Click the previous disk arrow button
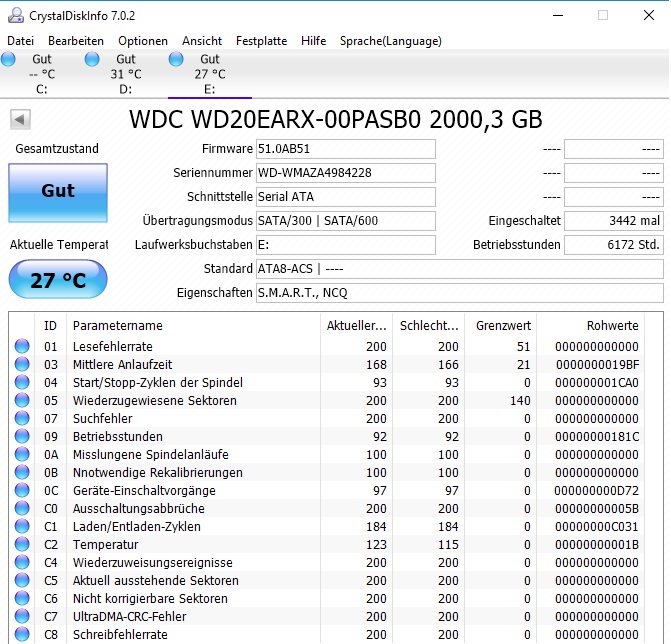The height and width of the screenshot is (644, 671). (x=21, y=119)
